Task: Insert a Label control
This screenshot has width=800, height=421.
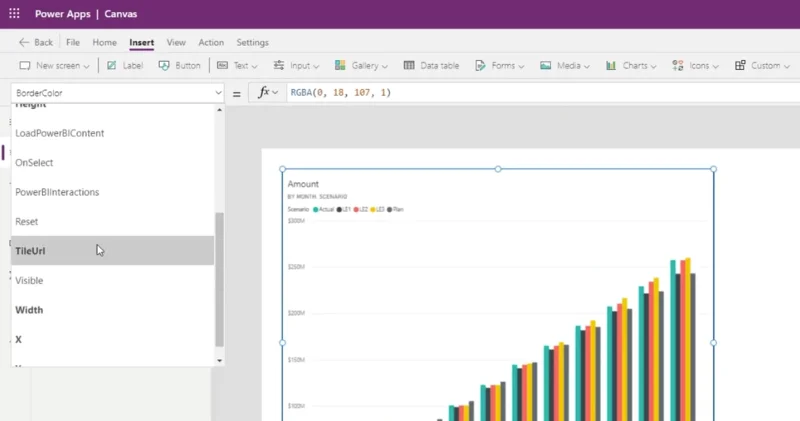Action: [125, 65]
